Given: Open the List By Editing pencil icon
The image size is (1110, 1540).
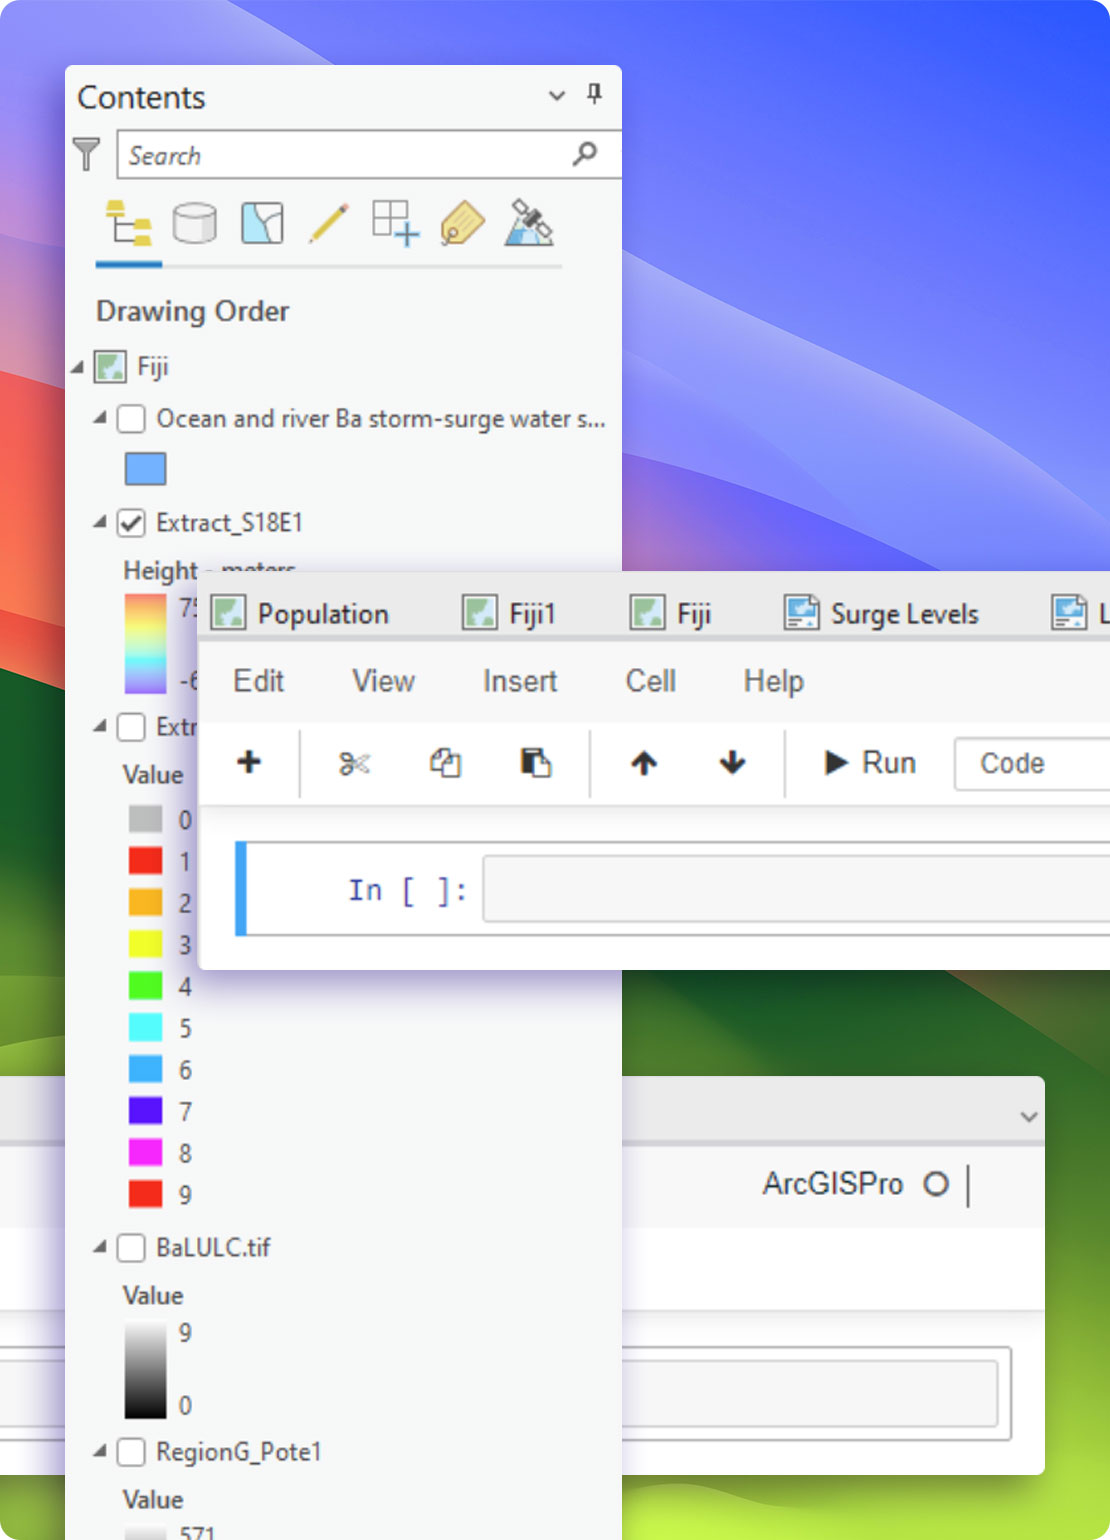Looking at the screenshot, I should [x=329, y=223].
